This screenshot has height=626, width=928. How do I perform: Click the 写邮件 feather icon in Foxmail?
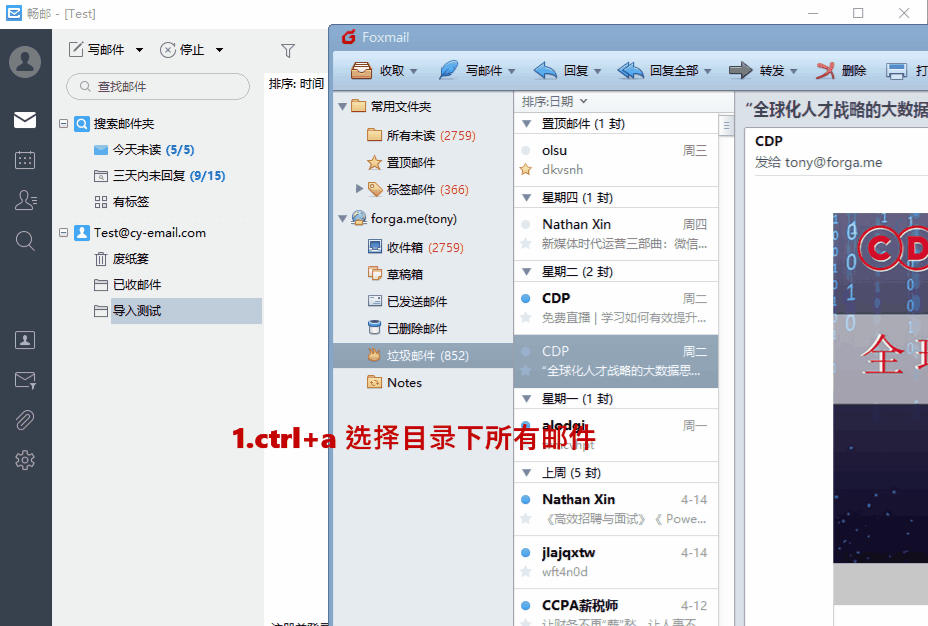[448, 70]
